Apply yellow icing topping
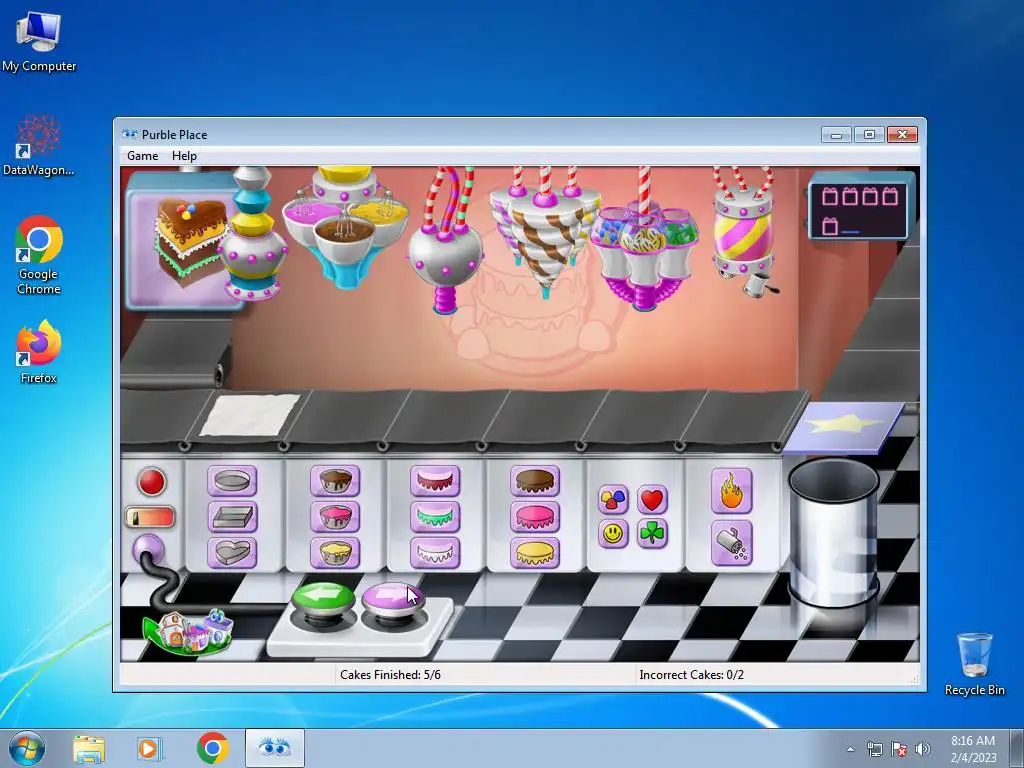This screenshot has height=768, width=1024. [535, 552]
